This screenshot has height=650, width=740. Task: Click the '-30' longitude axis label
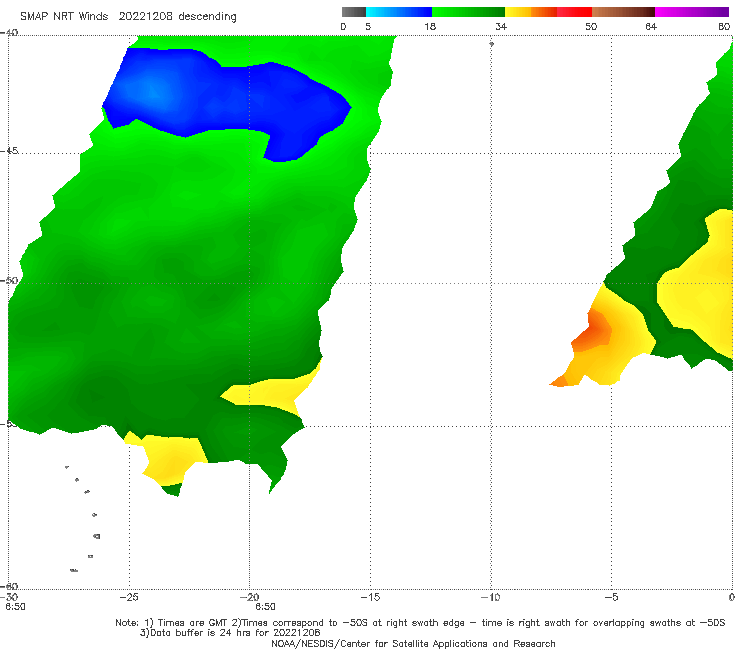tap(9, 597)
